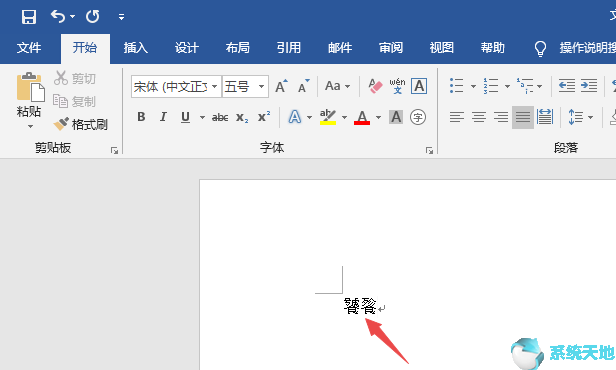Screen dimensions: 616x370
Task: Decrease paragraph indent
Action: click(x=567, y=86)
